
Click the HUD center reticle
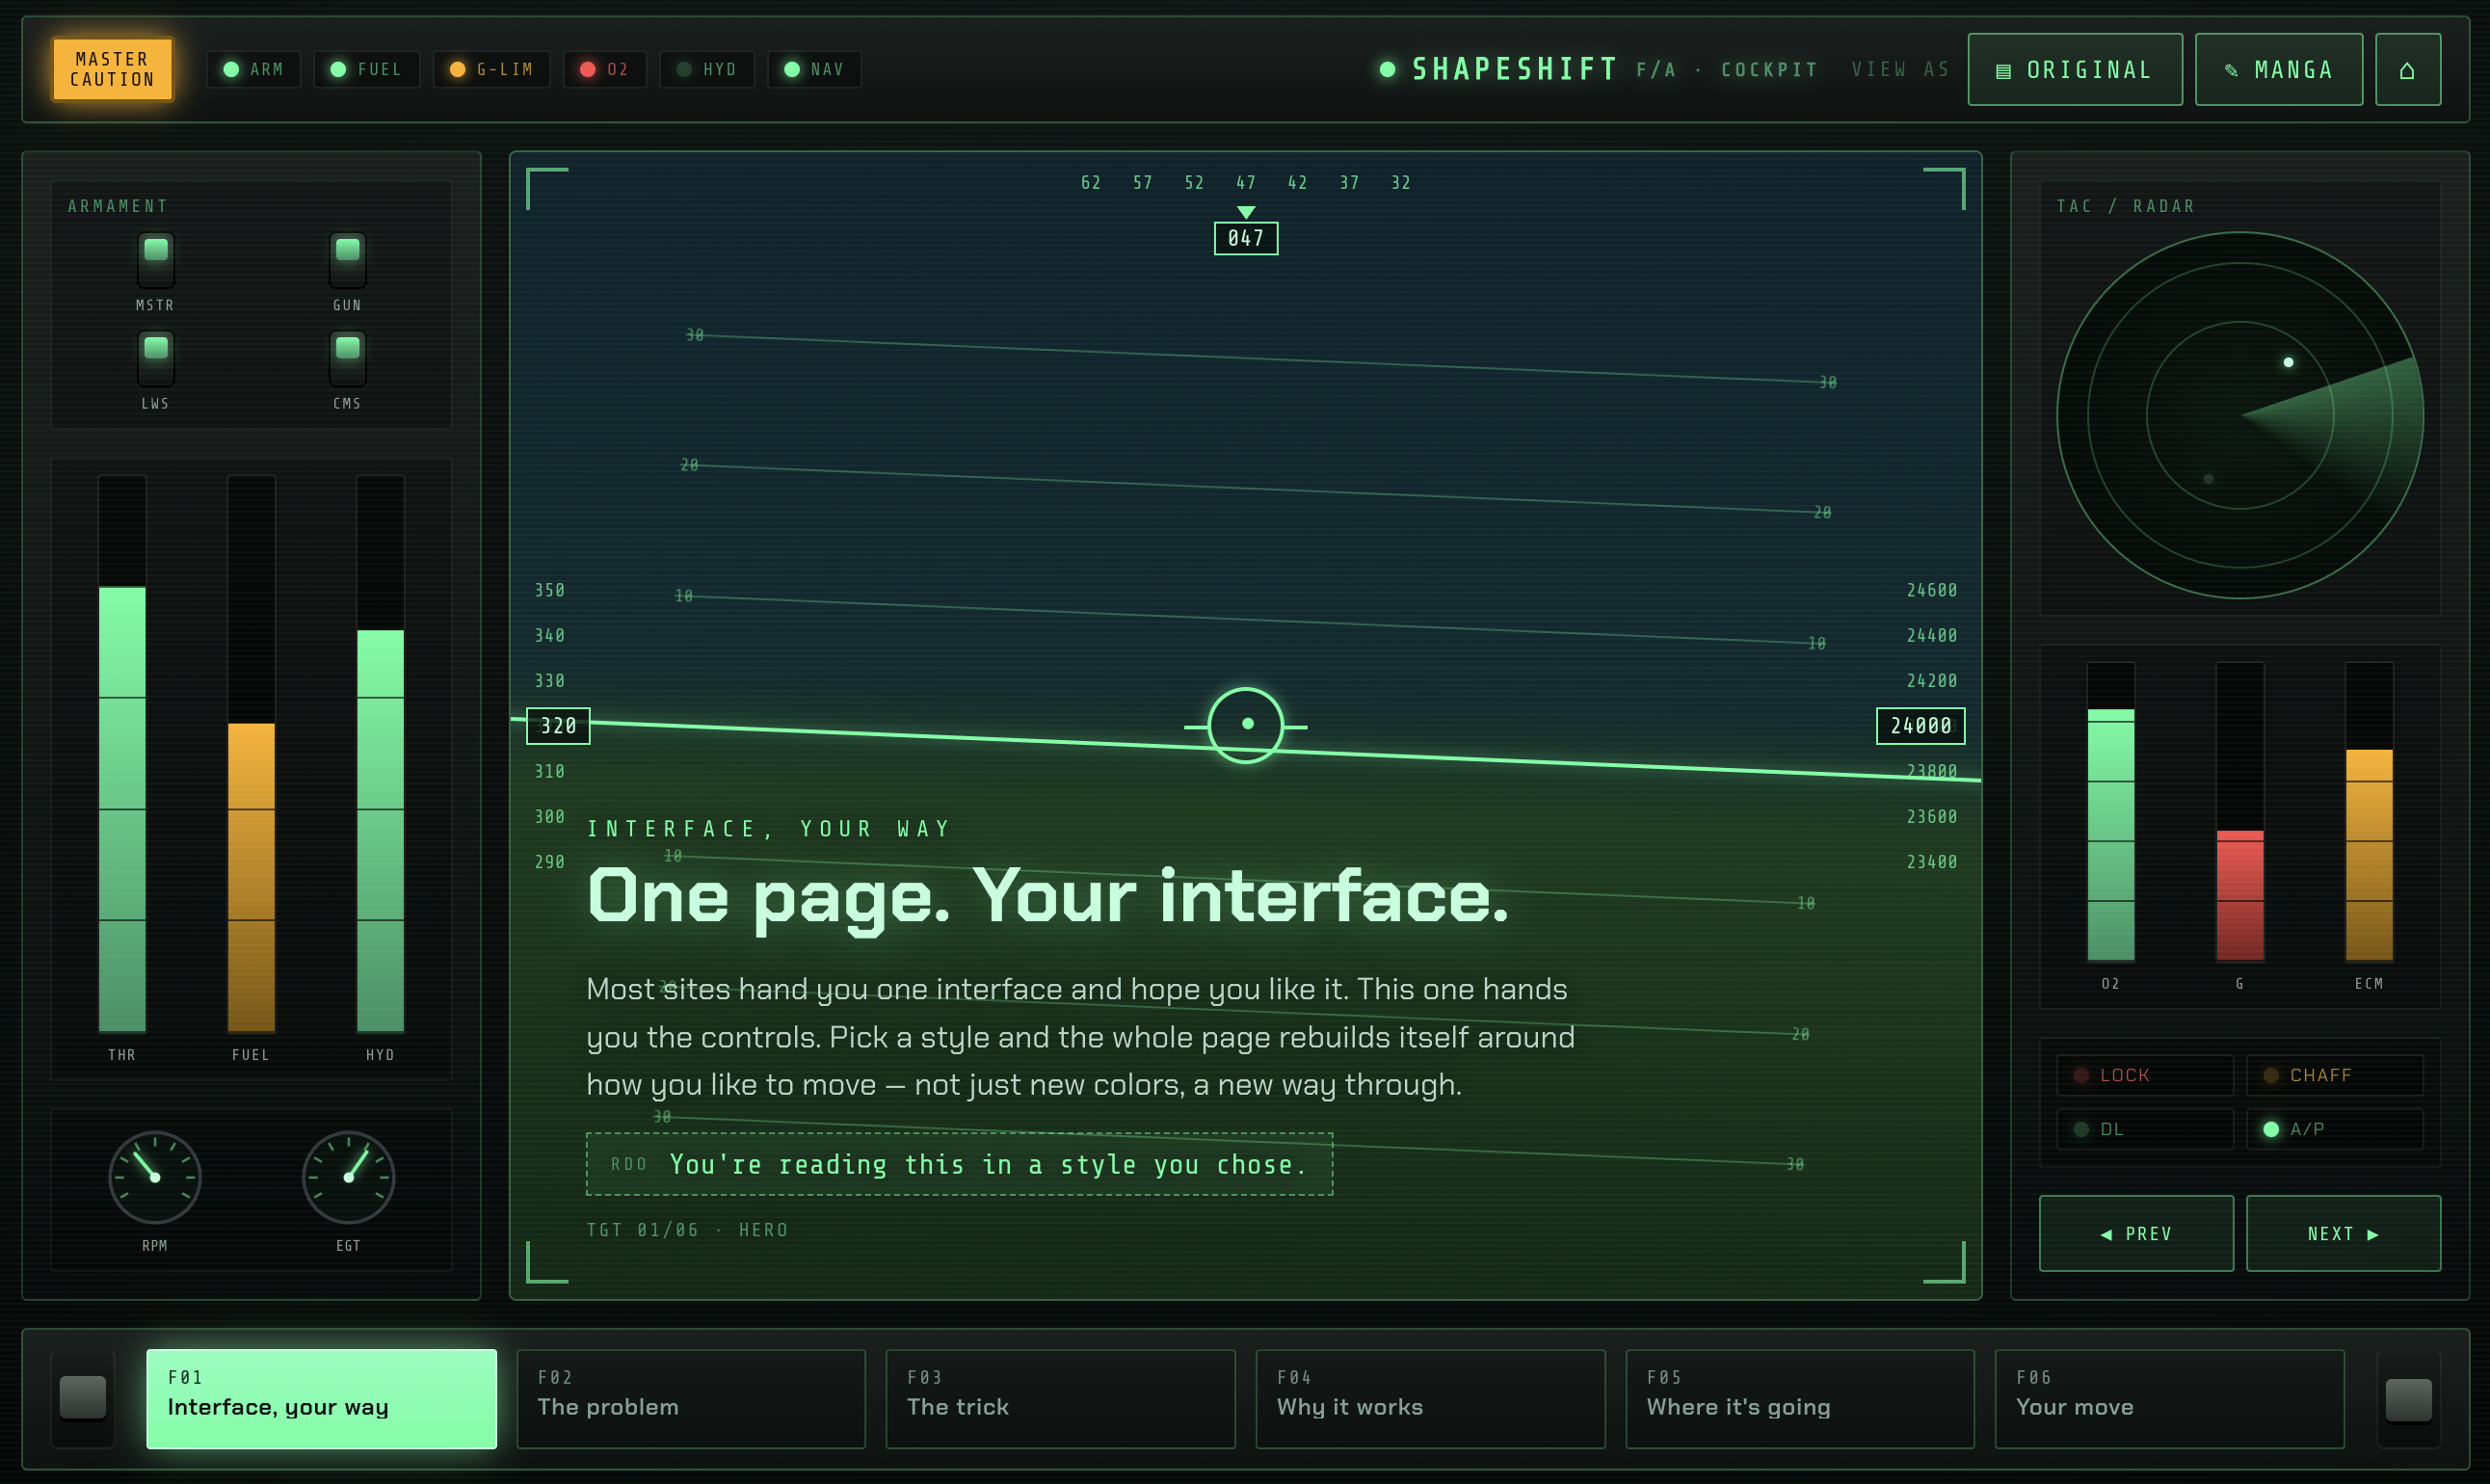point(1246,725)
